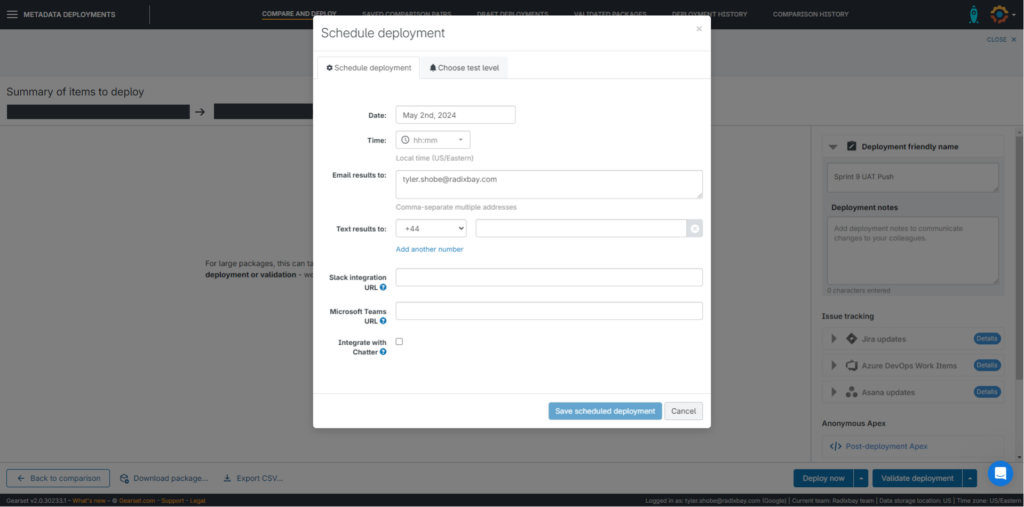Click the CLOSE link at top right
The height and width of the screenshot is (507, 1024).
coord(1001,39)
